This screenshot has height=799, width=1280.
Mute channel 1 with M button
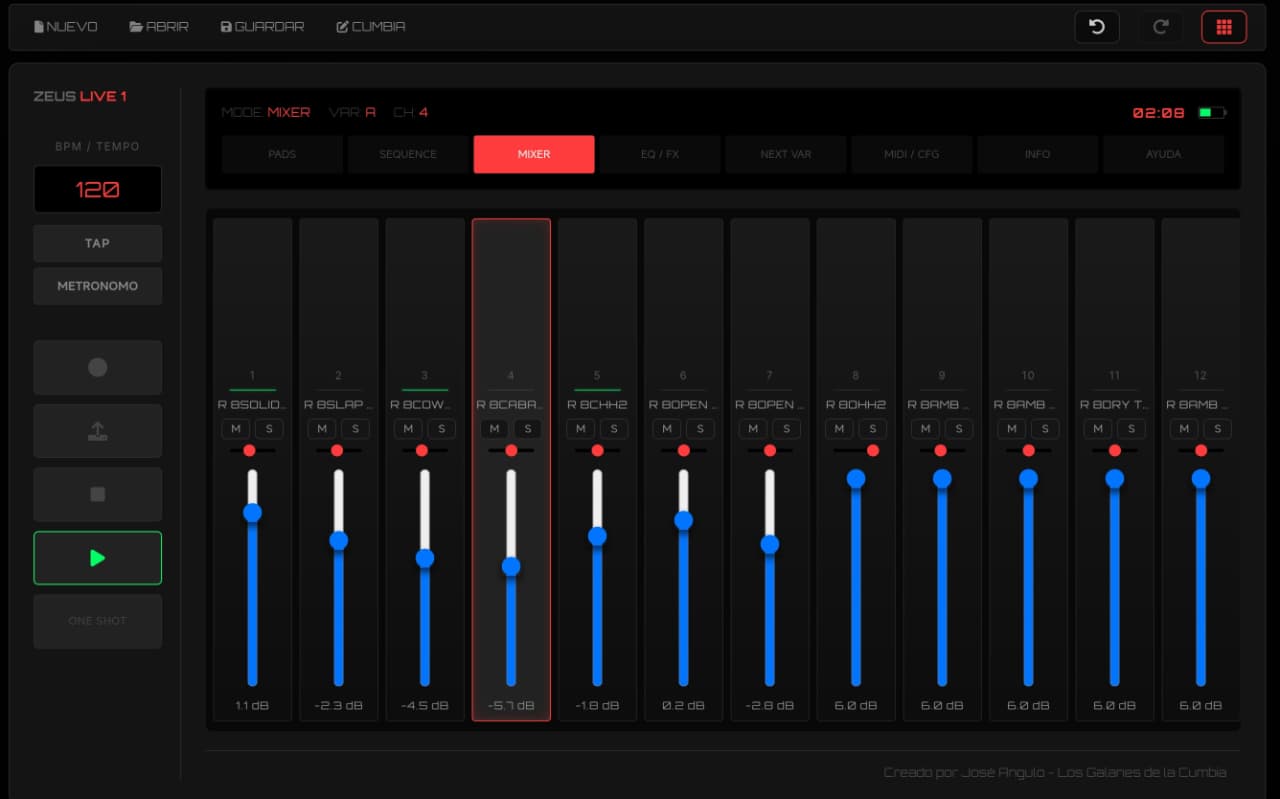coord(236,429)
